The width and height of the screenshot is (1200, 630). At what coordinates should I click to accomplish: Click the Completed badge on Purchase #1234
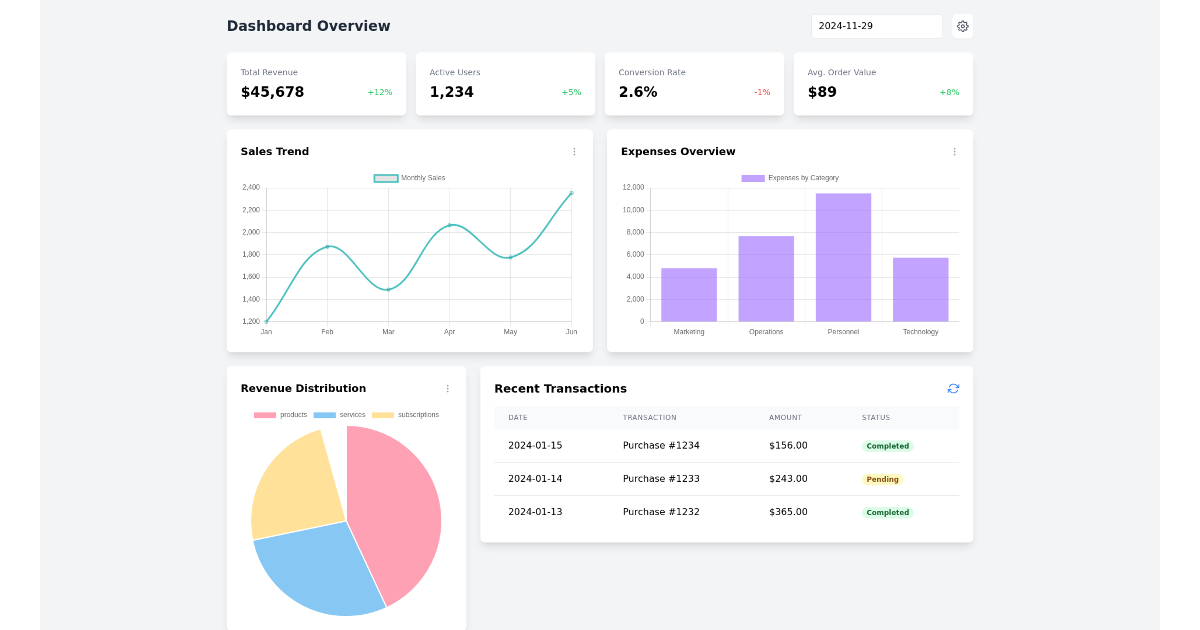(887, 445)
